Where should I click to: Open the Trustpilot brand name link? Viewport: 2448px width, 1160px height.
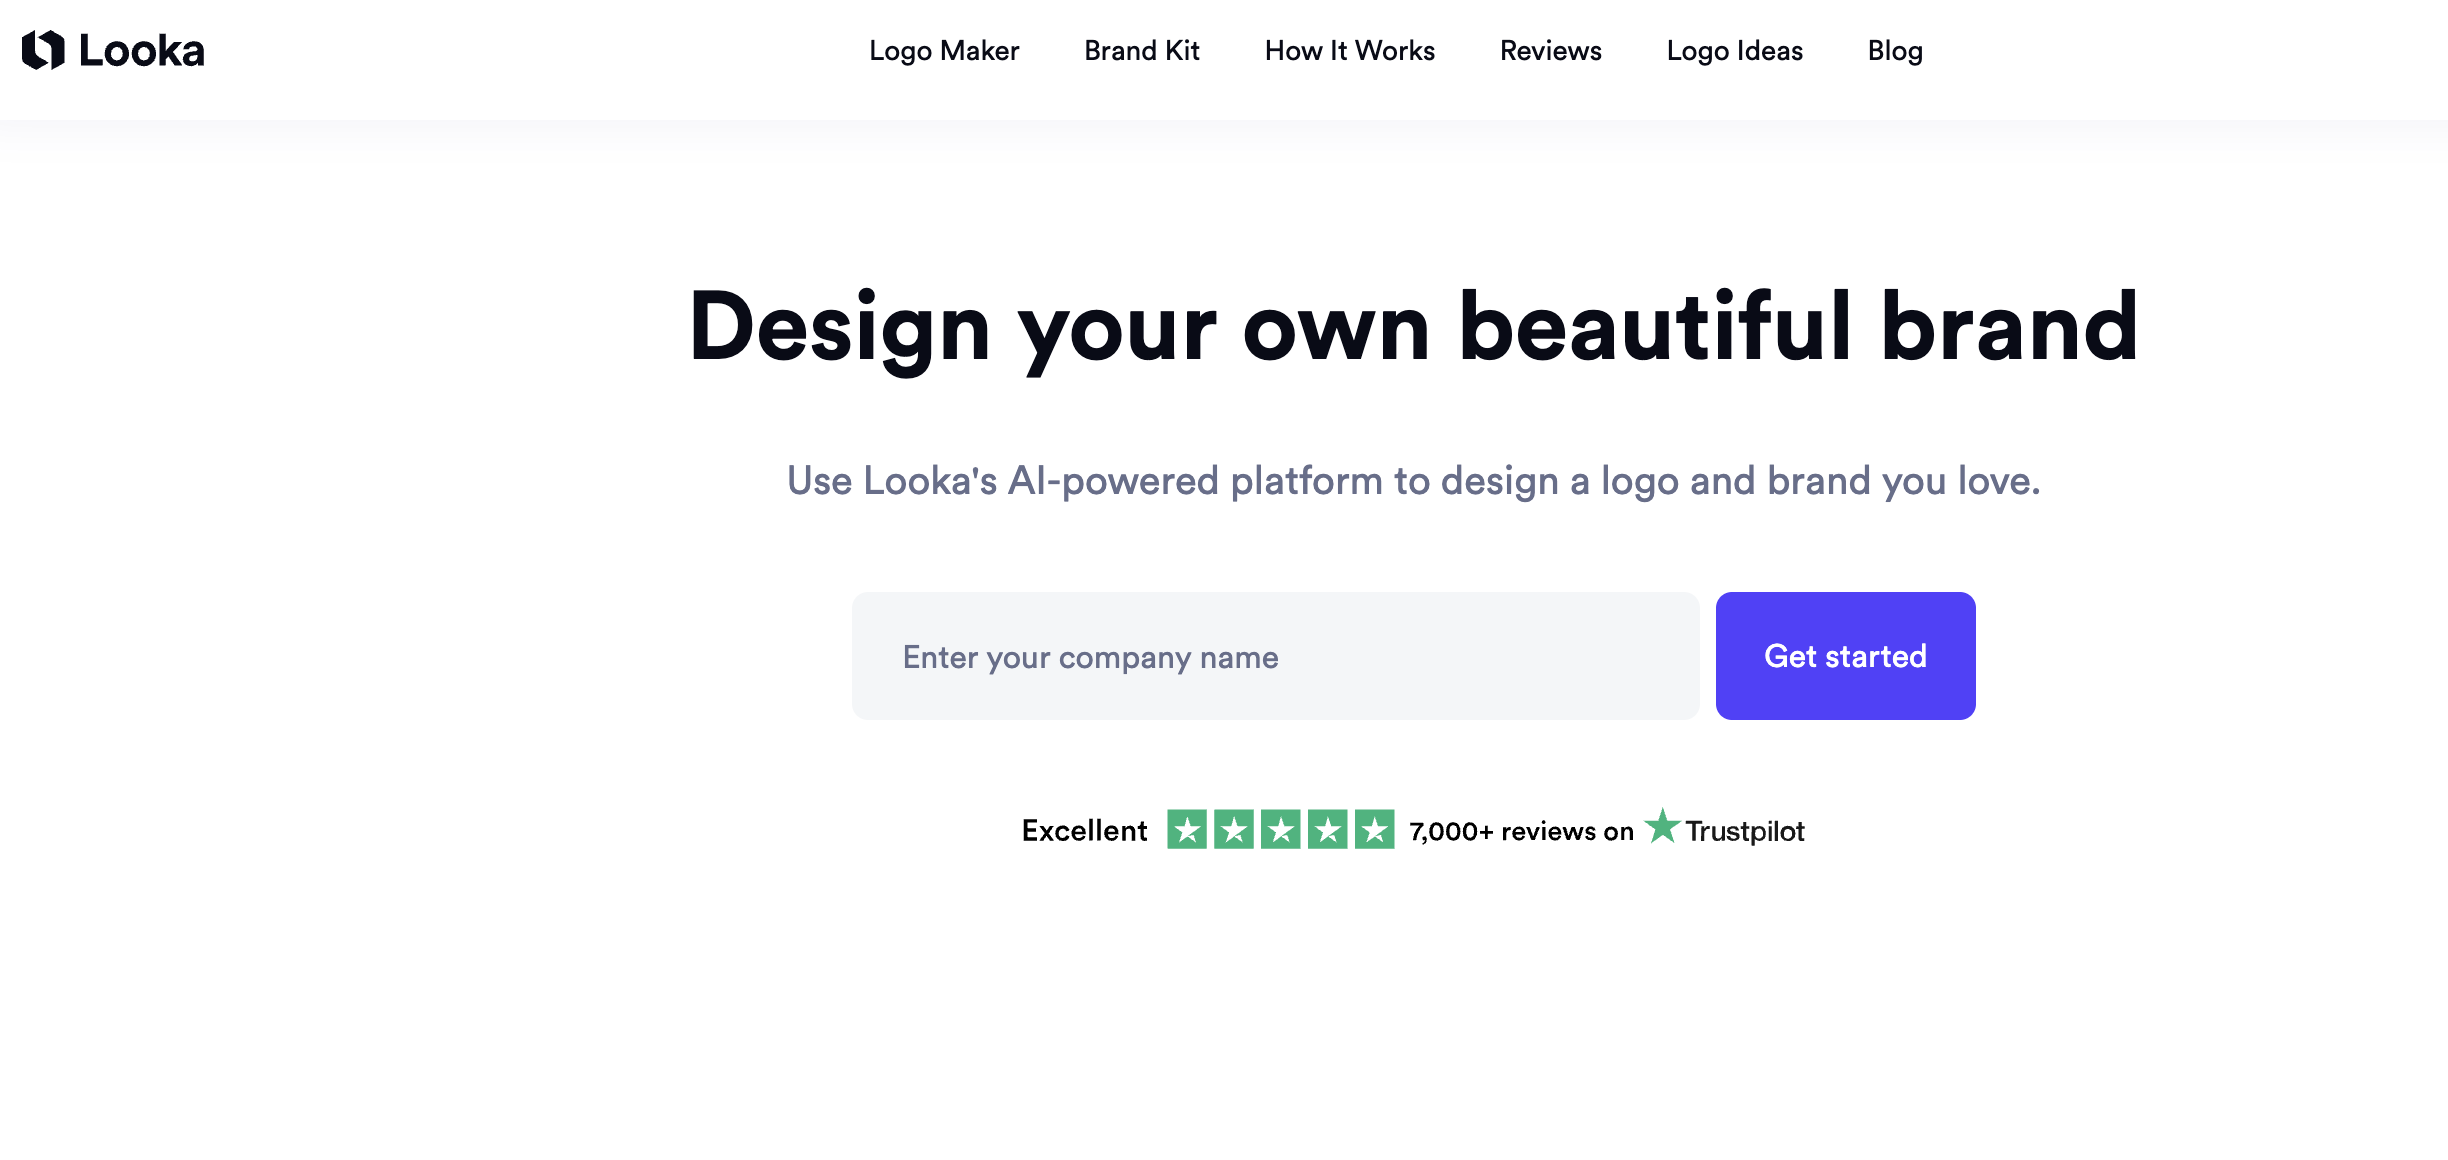click(1745, 831)
